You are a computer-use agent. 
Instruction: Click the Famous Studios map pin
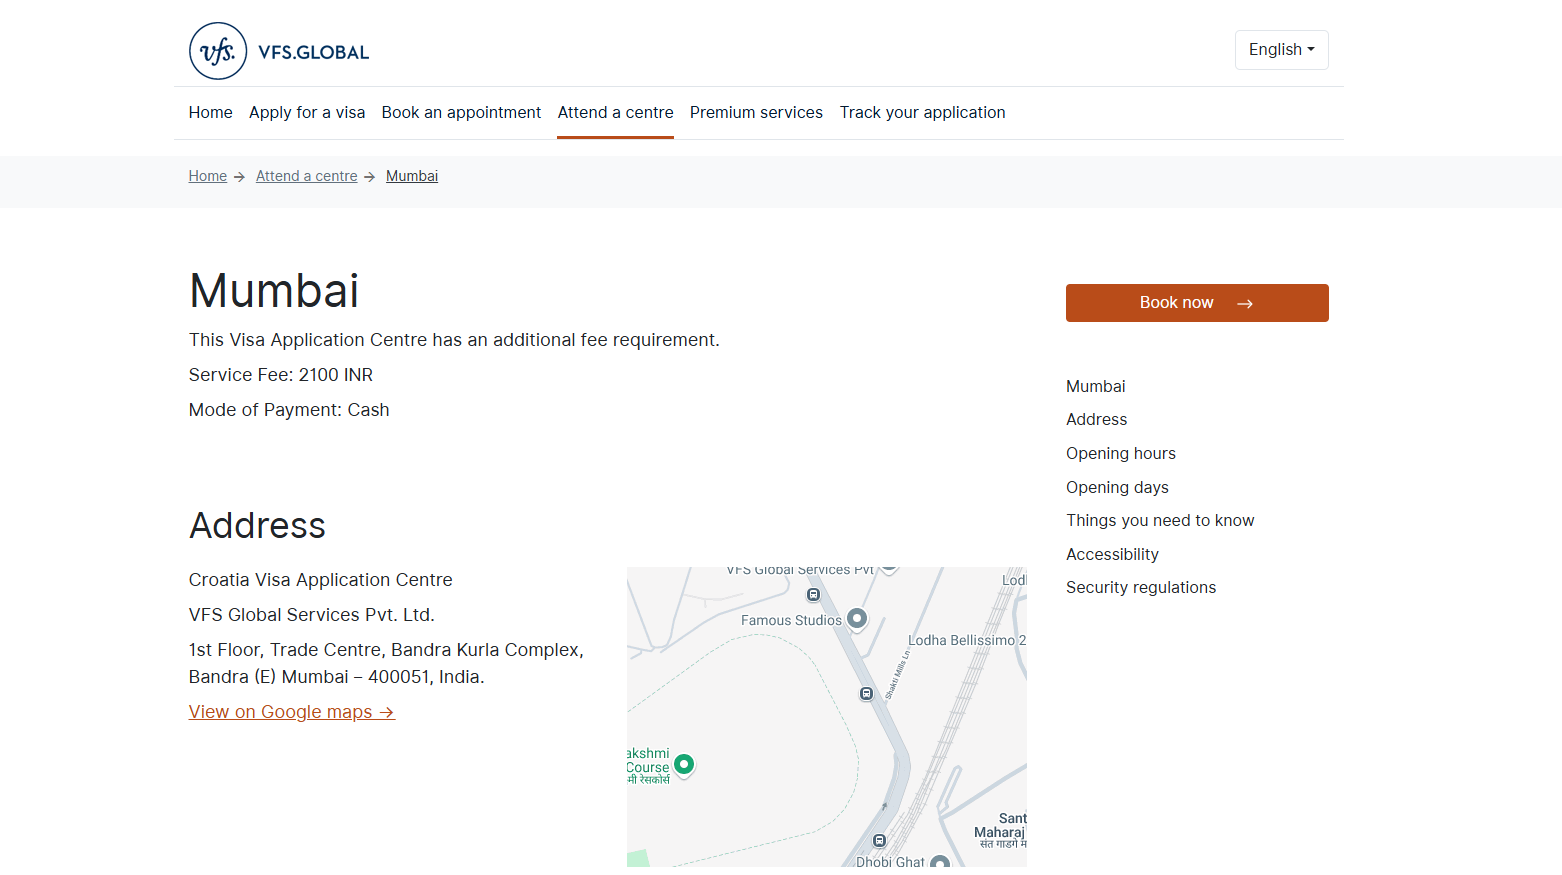coord(857,618)
